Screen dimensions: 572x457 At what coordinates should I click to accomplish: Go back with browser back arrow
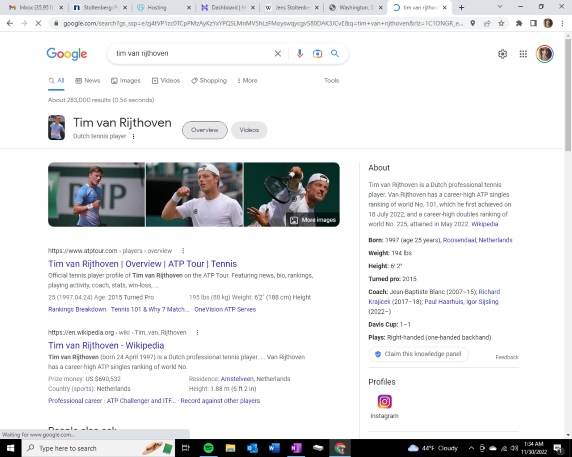10,23
